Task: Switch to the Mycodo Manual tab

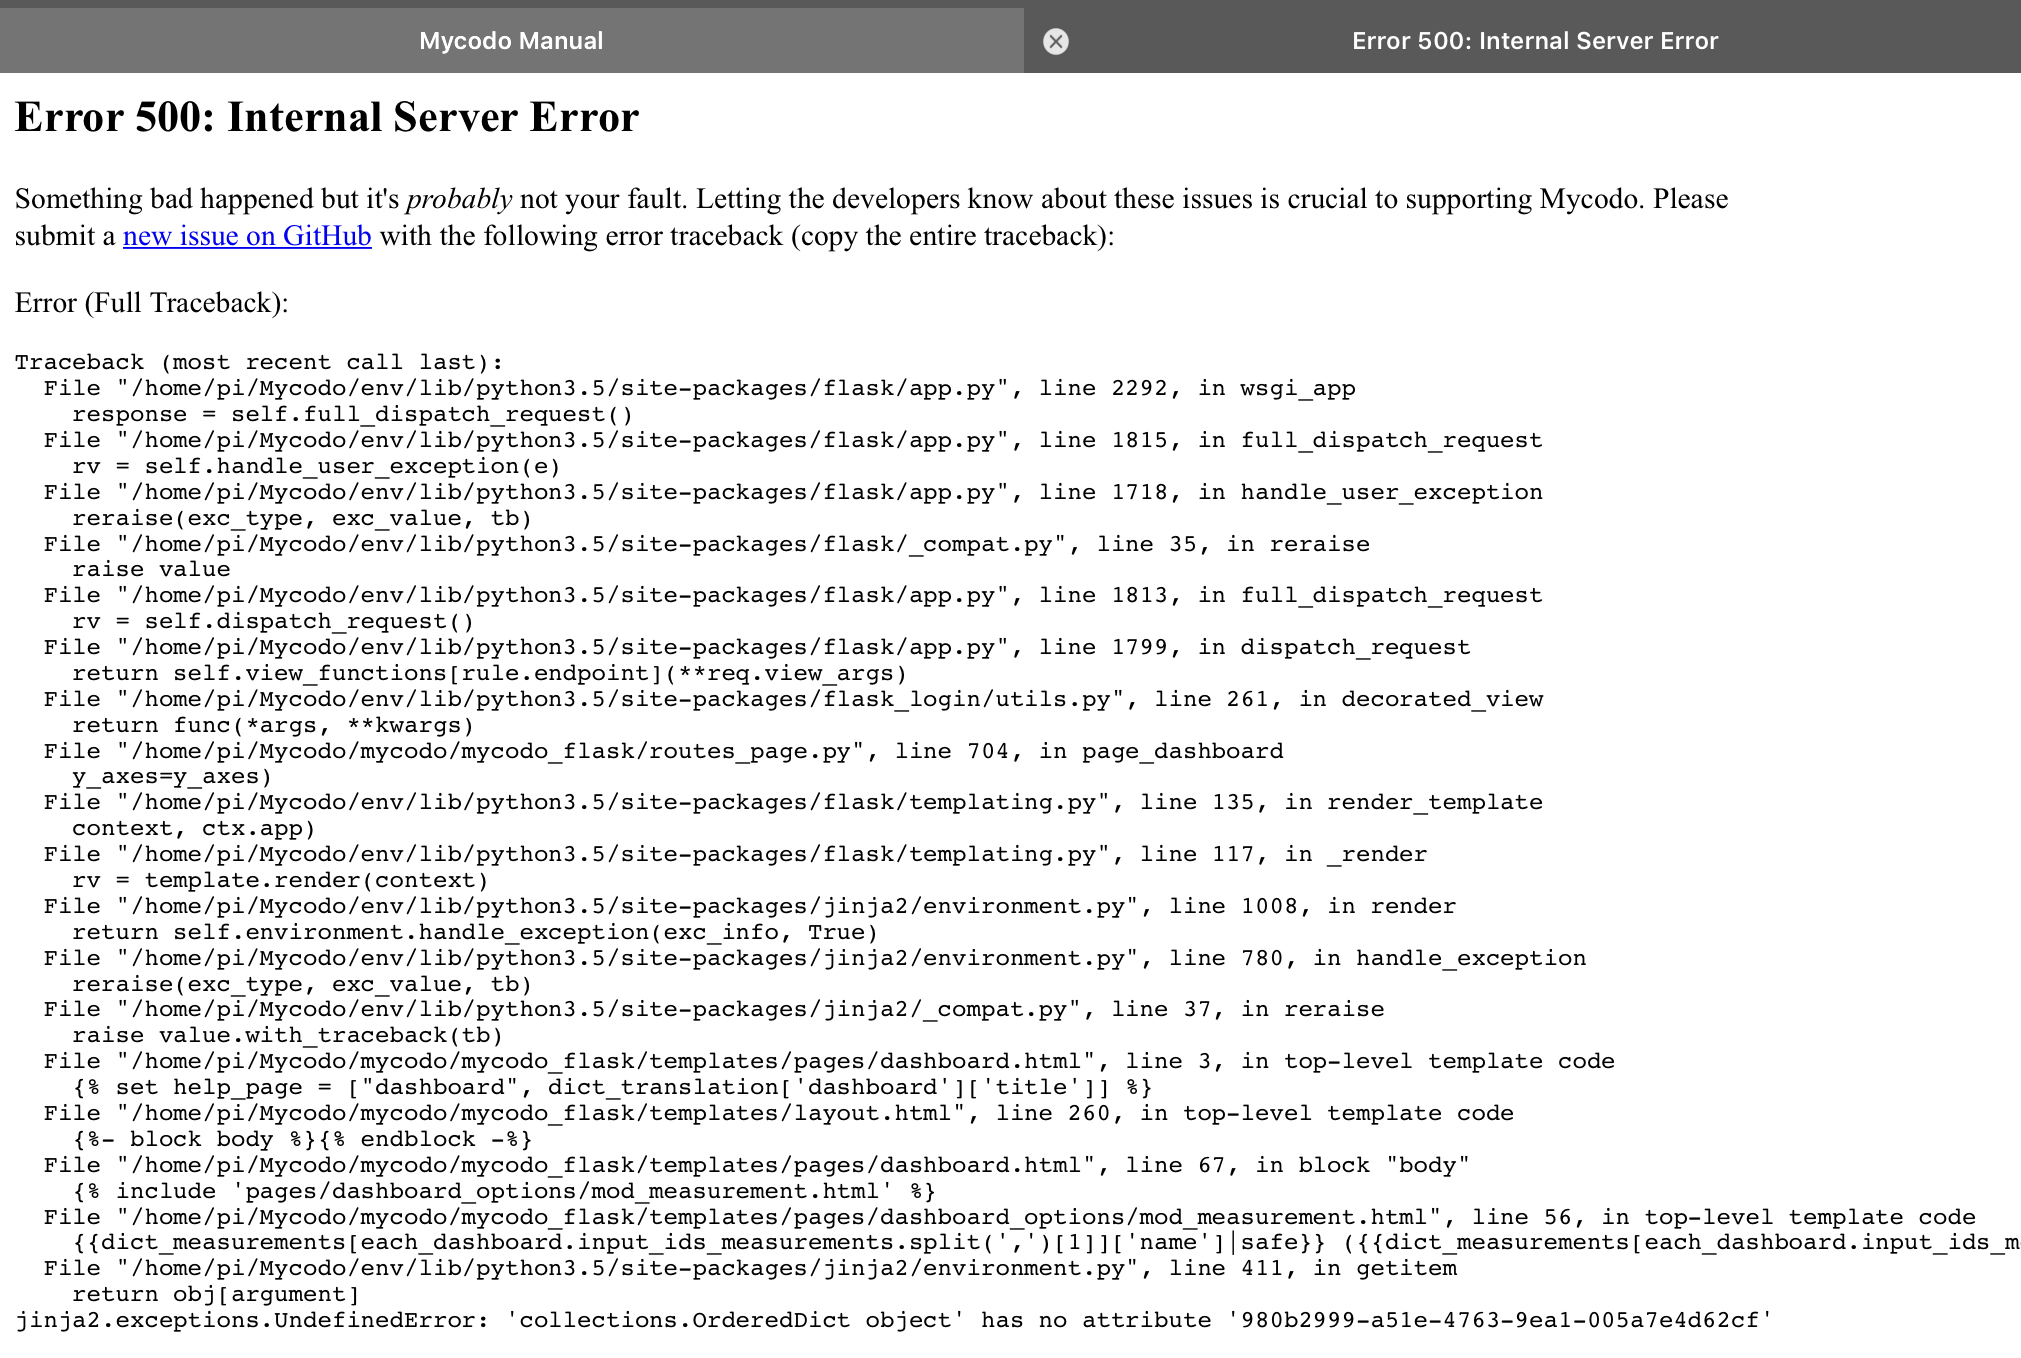Action: tap(511, 41)
